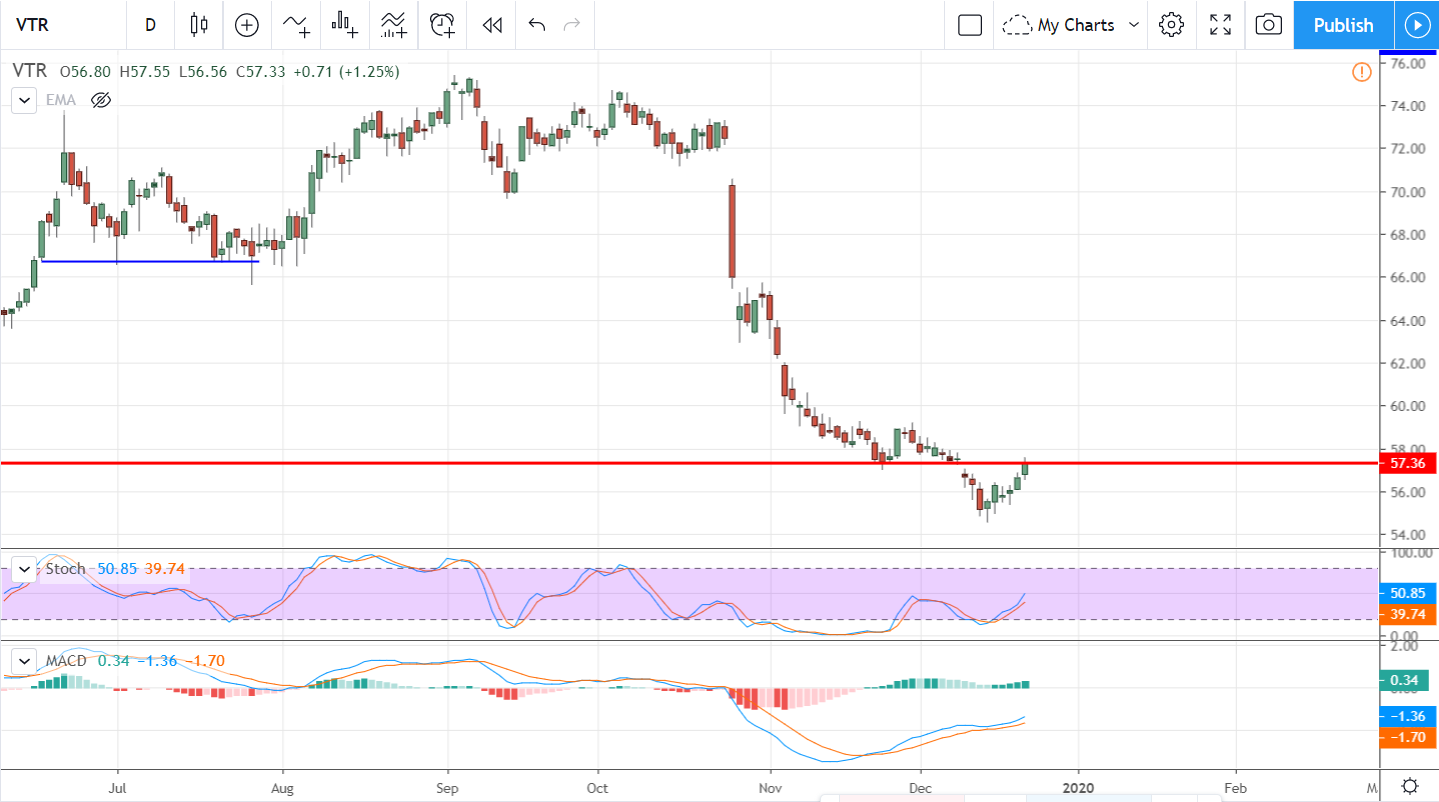The height and width of the screenshot is (802, 1439).
Task: Click the orange exclamation warning icon
Action: (1361, 72)
